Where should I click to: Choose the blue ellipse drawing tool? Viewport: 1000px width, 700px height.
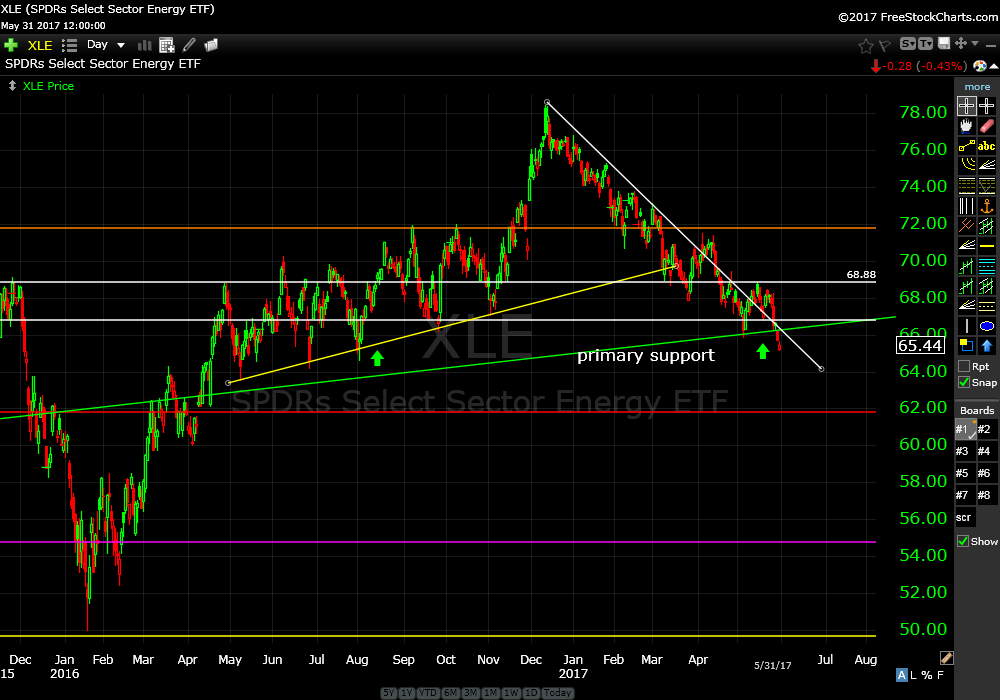pos(987,326)
